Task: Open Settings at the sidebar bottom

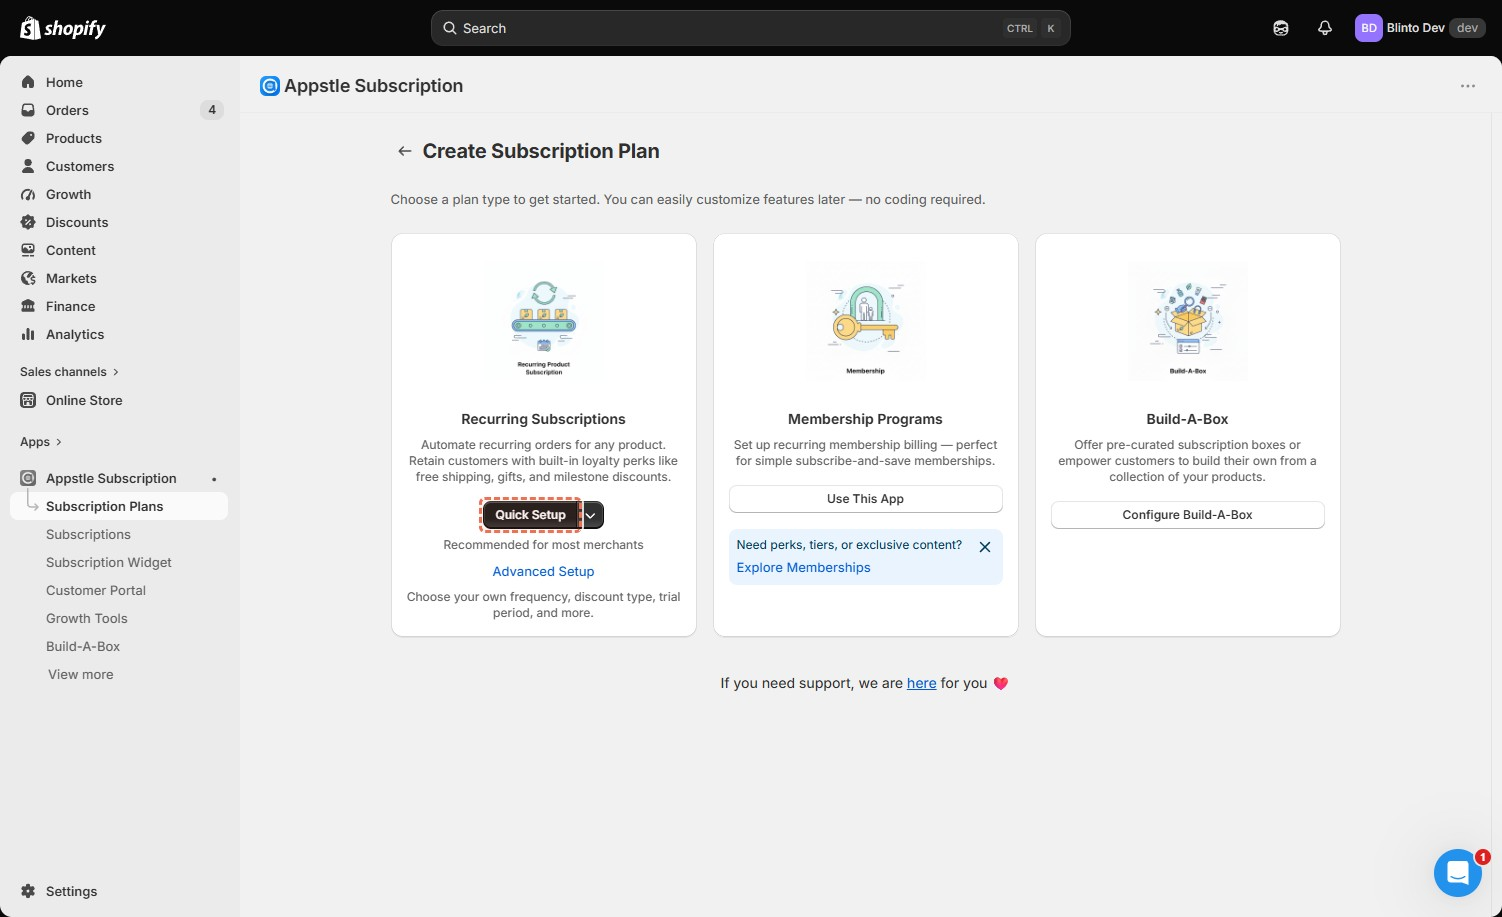Action: 119,891
